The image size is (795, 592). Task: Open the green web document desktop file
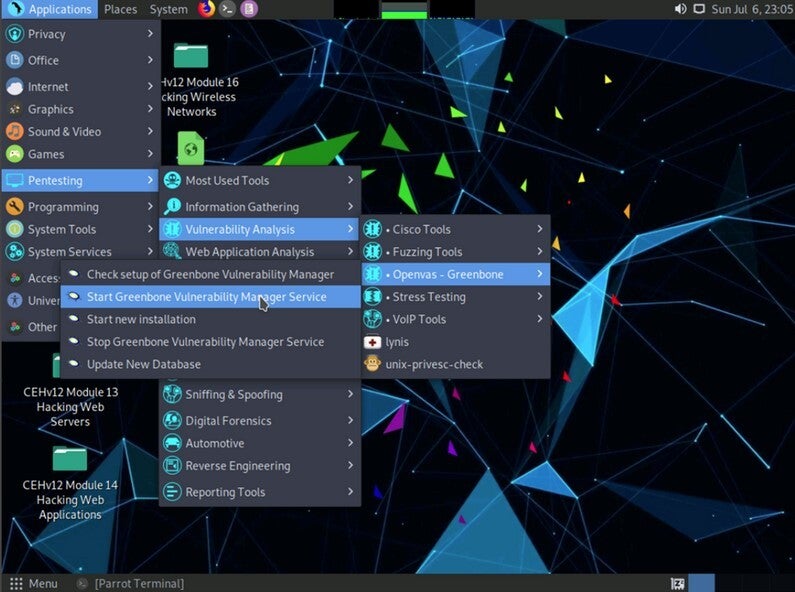click(191, 148)
